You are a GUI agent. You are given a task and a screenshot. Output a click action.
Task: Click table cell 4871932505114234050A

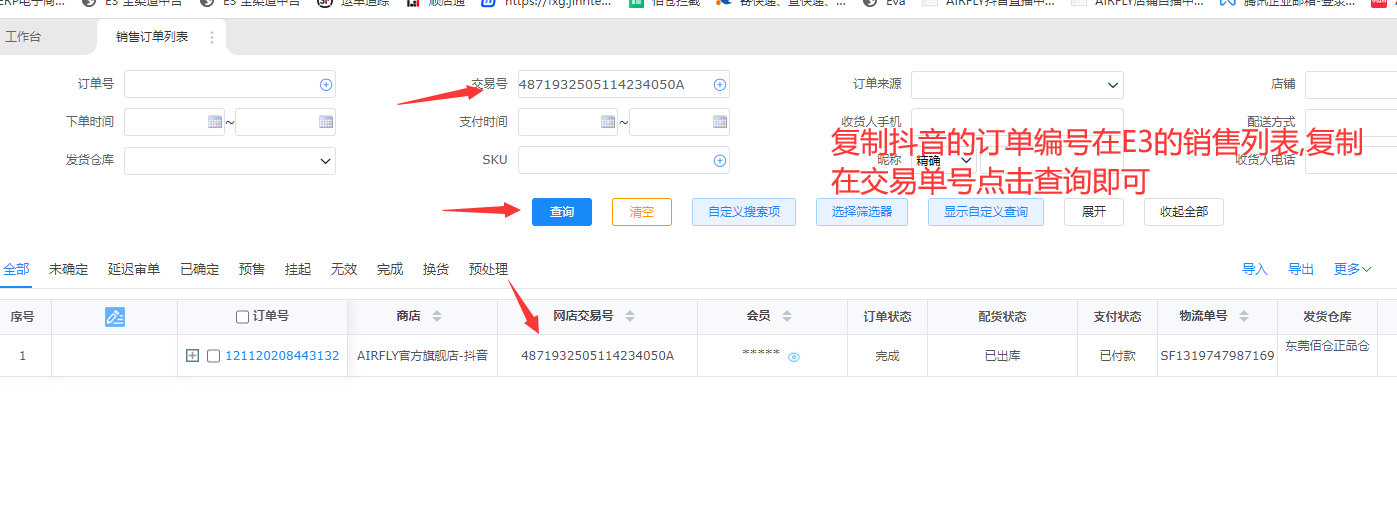click(x=597, y=356)
